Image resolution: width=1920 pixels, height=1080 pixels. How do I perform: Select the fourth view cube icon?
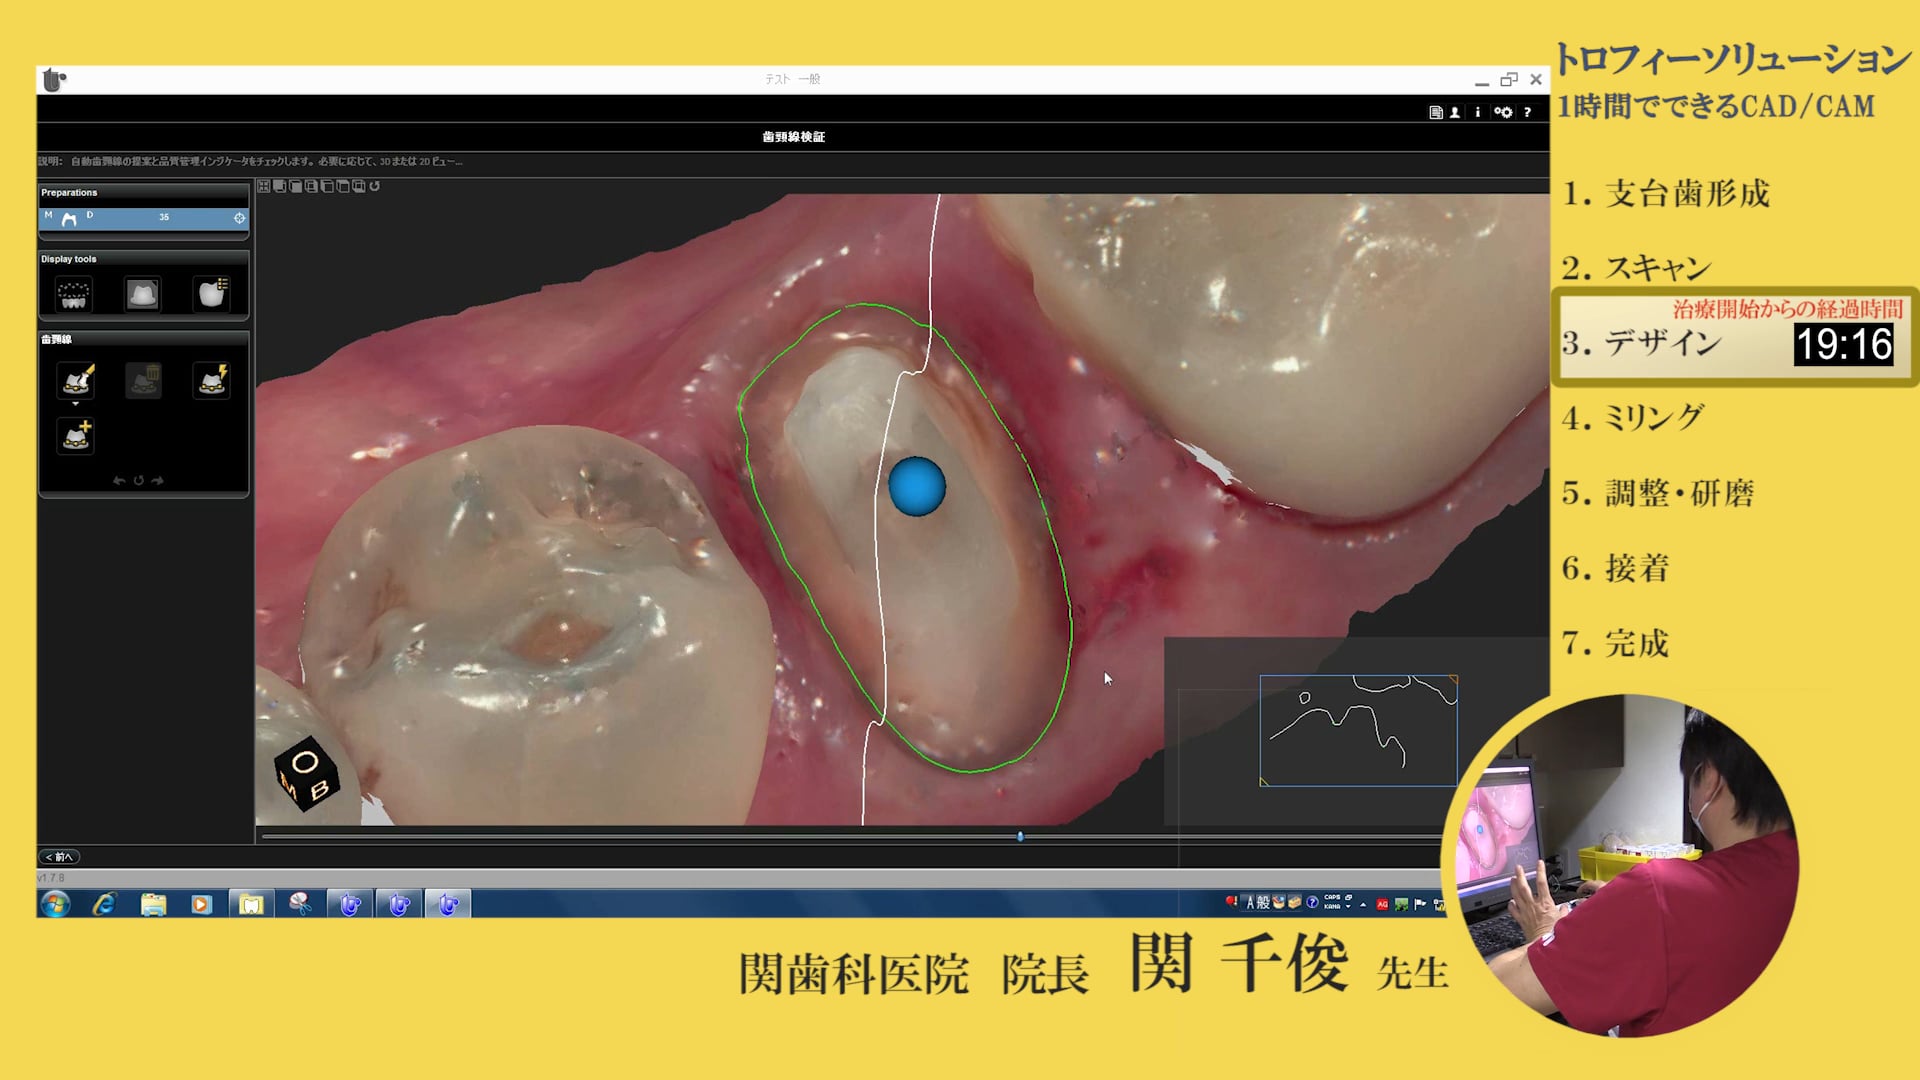pos(312,186)
